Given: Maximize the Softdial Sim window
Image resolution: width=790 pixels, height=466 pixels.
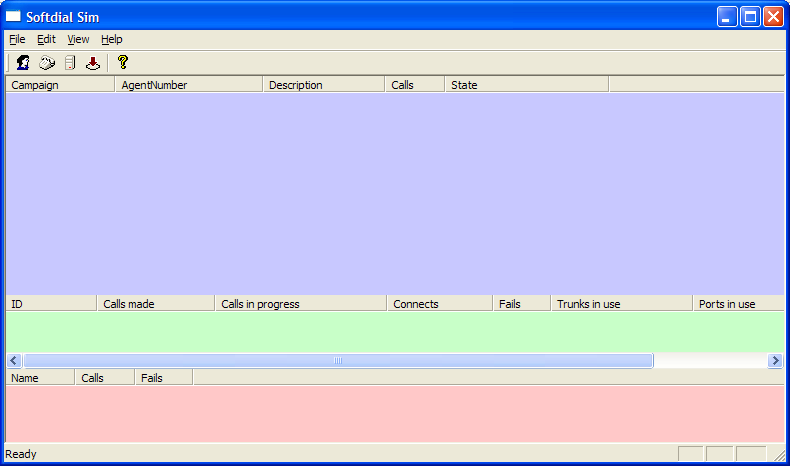Looking at the screenshot, I should click(750, 17).
